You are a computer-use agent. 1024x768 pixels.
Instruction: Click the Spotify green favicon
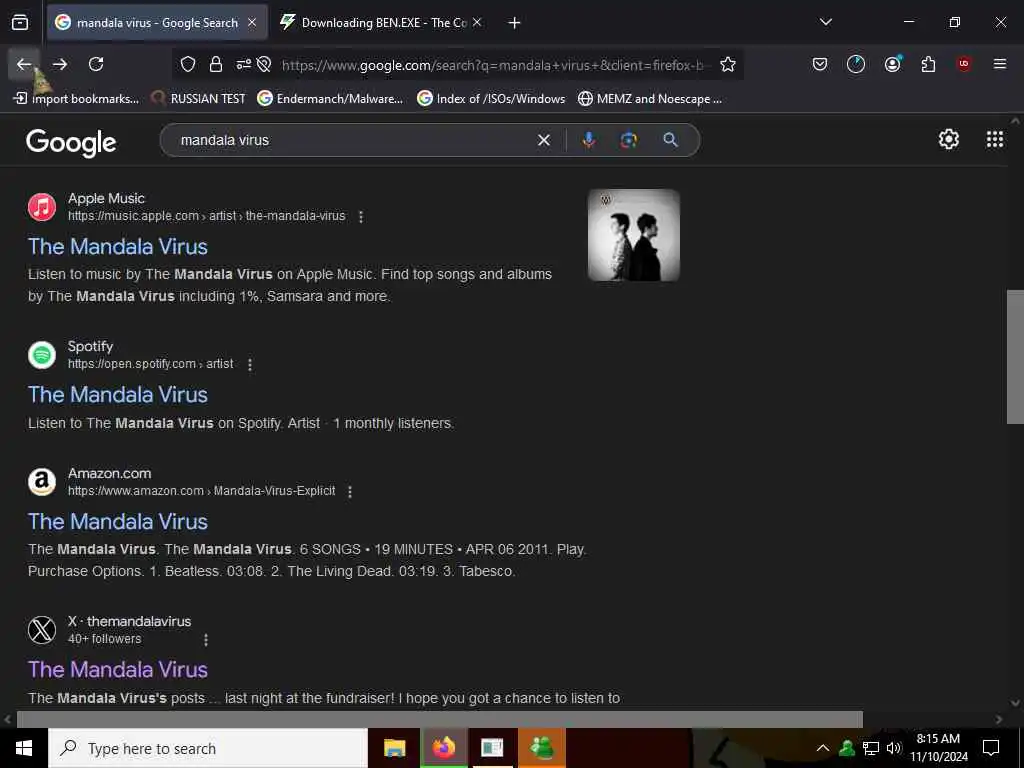click(x=42, y=355)
